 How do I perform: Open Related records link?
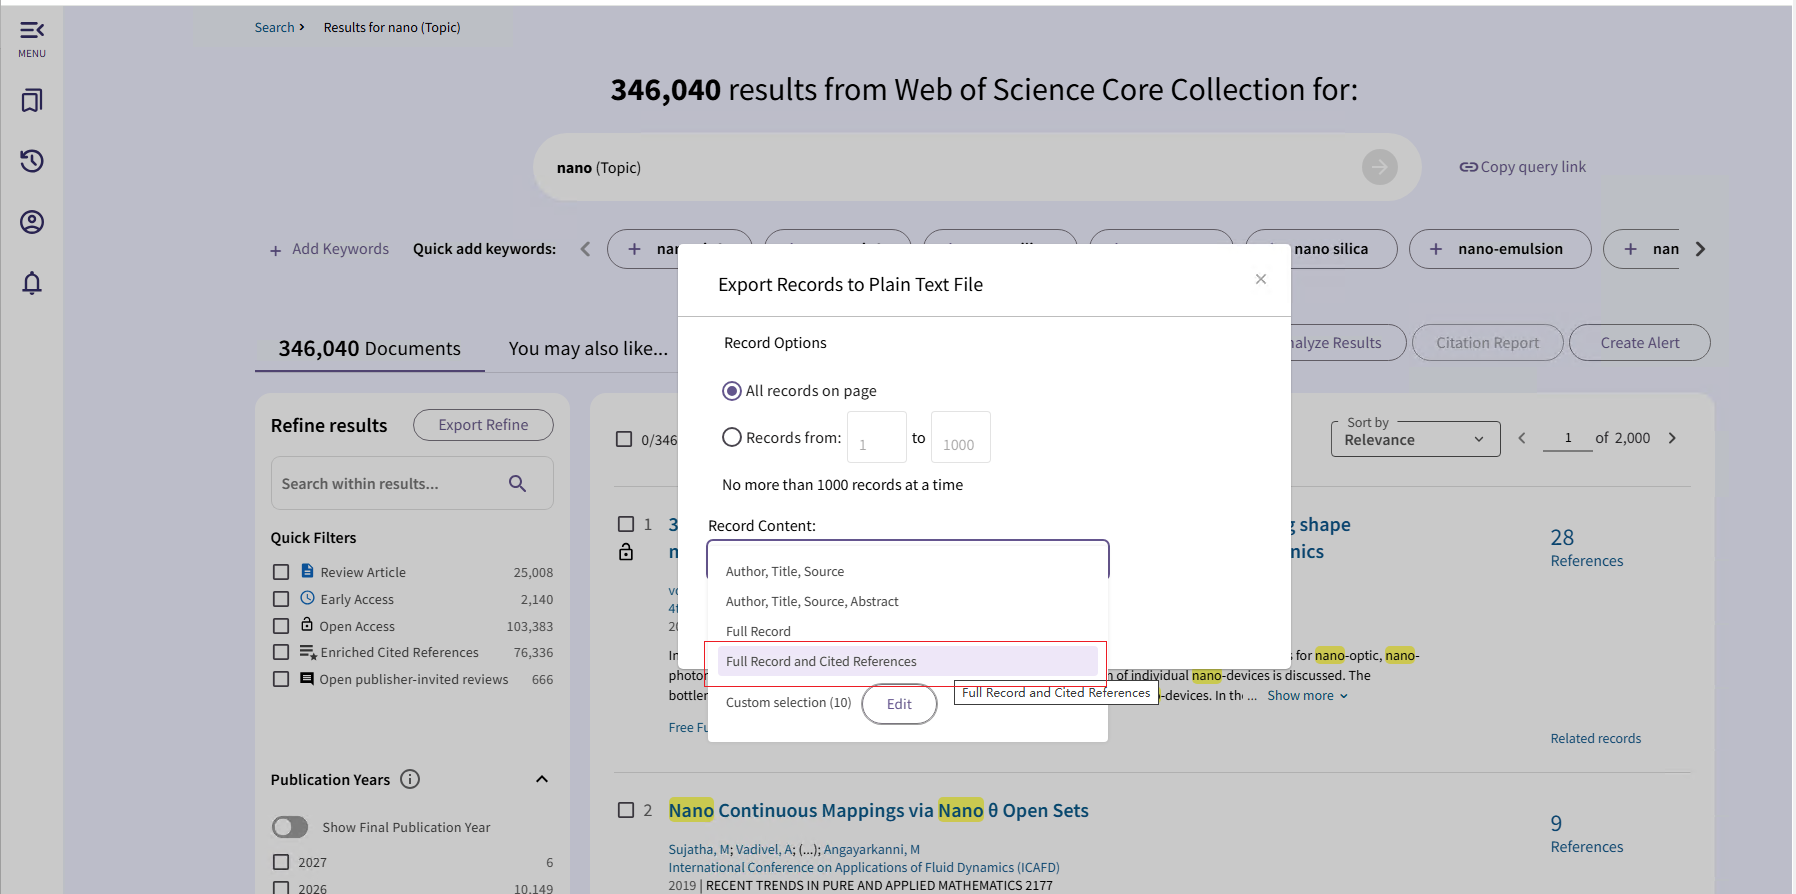pyautogui.click(x=1595, y=739)
